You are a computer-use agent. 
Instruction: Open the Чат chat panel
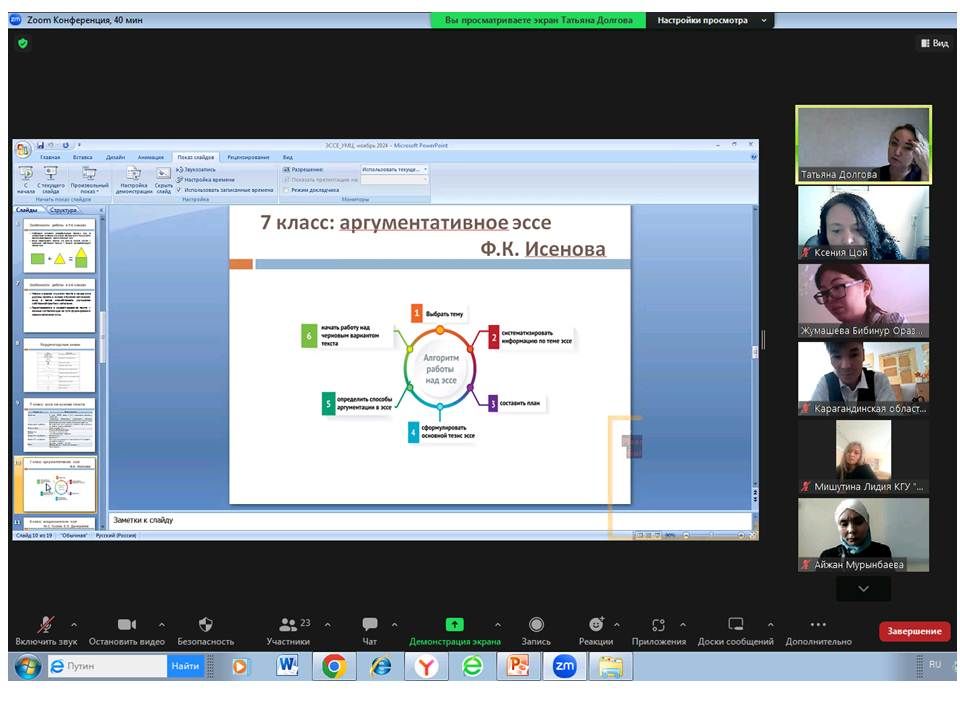[x=370, y=625]
